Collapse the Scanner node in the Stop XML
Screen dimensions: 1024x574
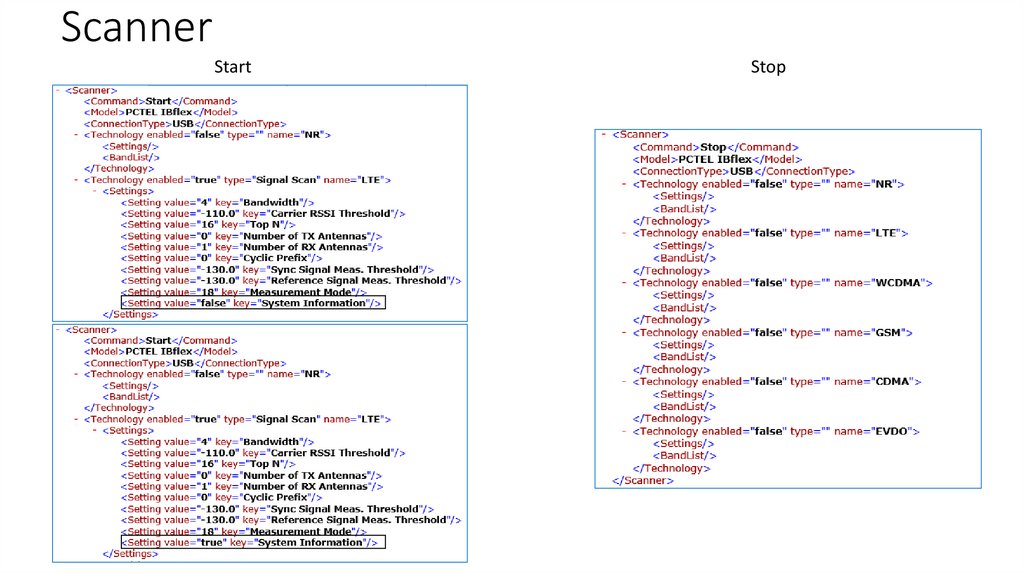click(604, 135)
